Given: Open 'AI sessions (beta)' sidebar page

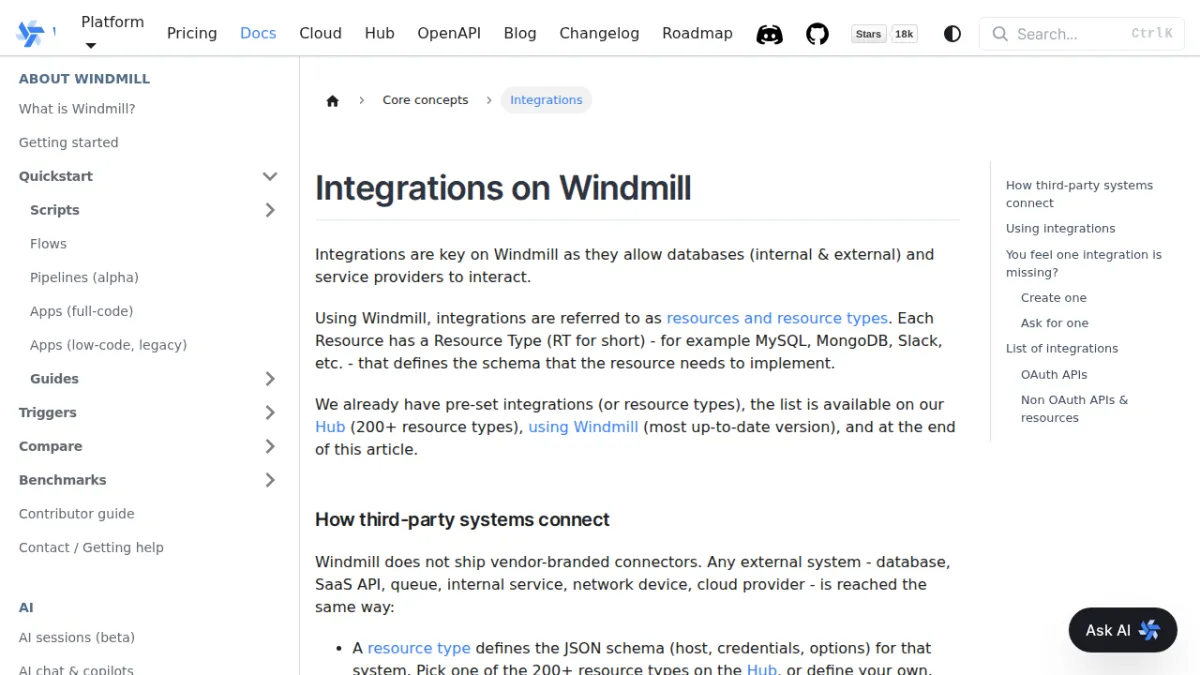Looking at the screenshot, I should coord(77,638).
